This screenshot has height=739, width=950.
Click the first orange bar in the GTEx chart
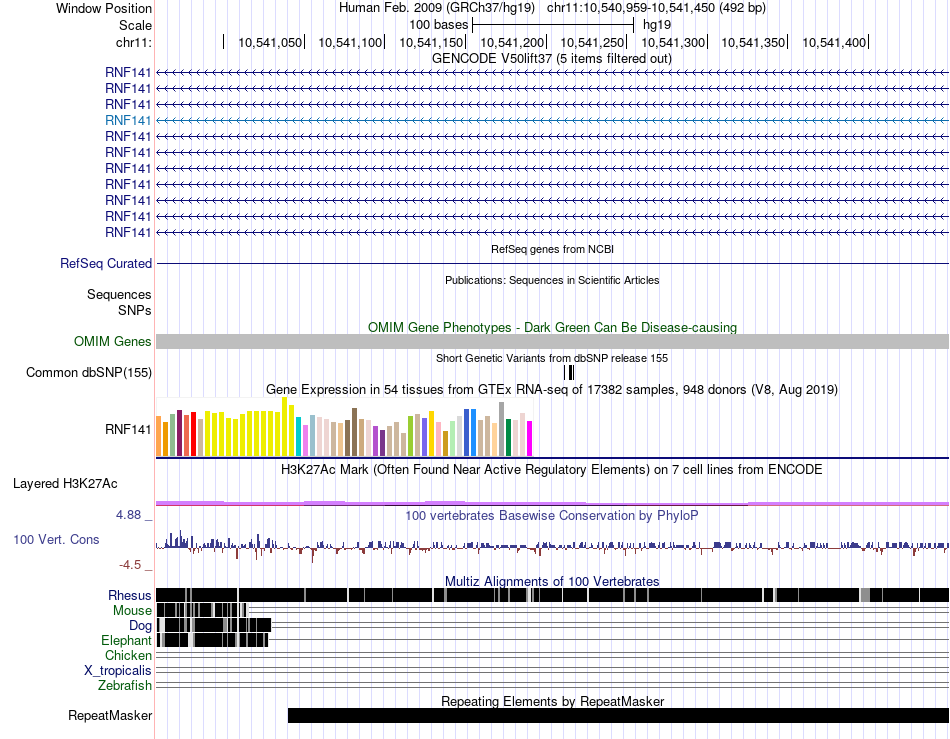[x=159, y=436]
